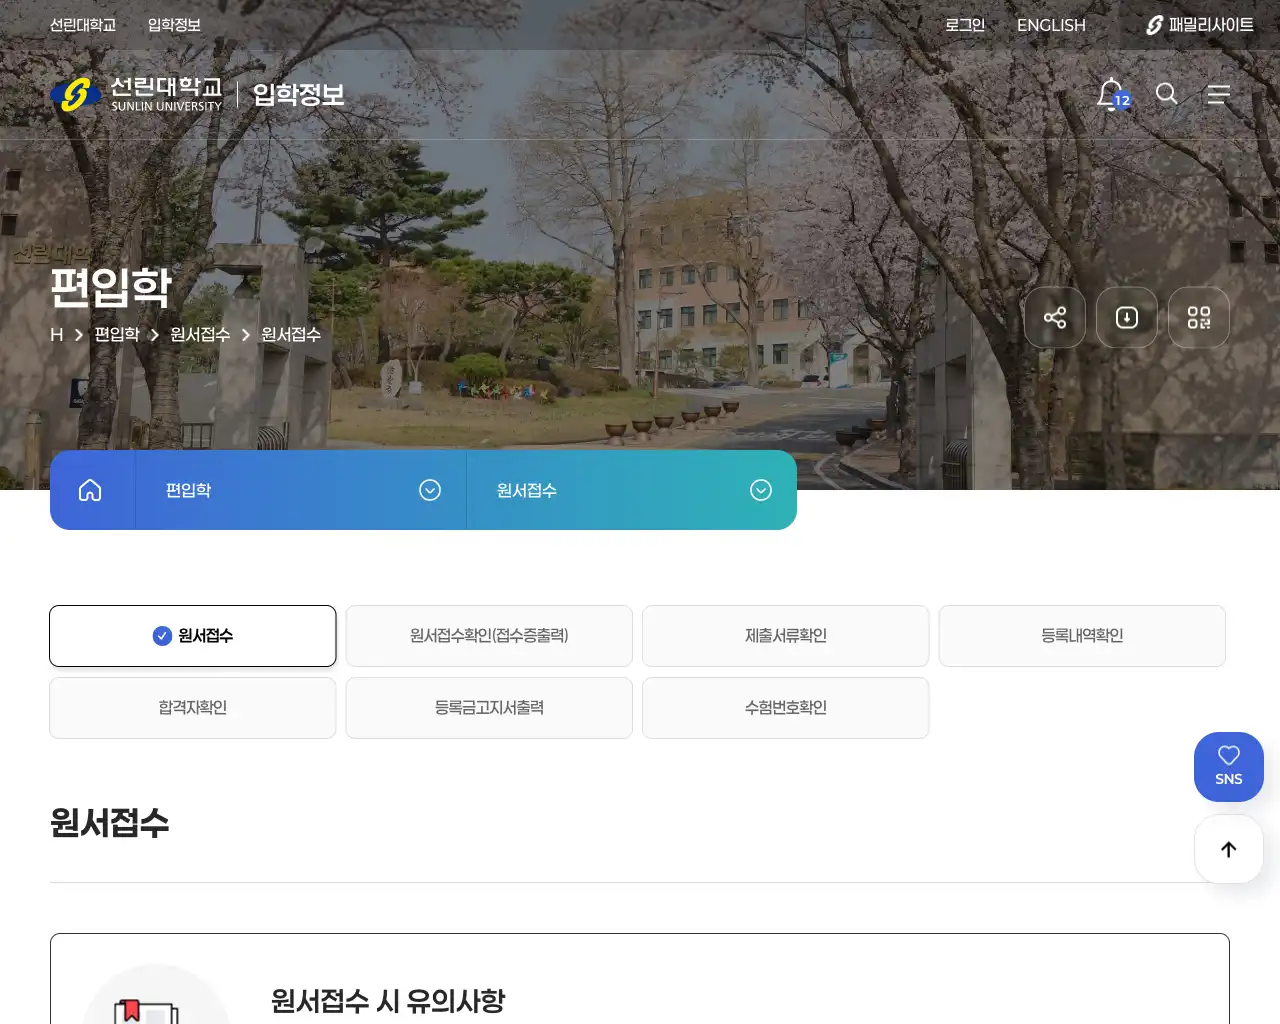Click the 입학정보 top bar link
The image size is (1280, 1024).
coord(174,25)
